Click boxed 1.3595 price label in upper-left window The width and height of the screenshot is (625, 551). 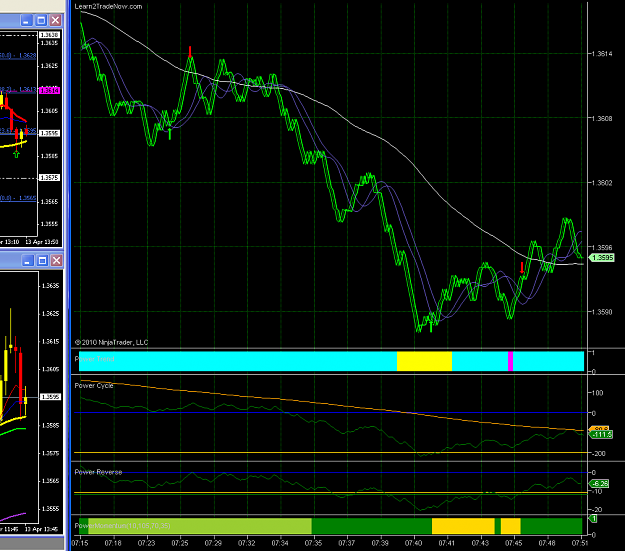[x=50, y=133]
